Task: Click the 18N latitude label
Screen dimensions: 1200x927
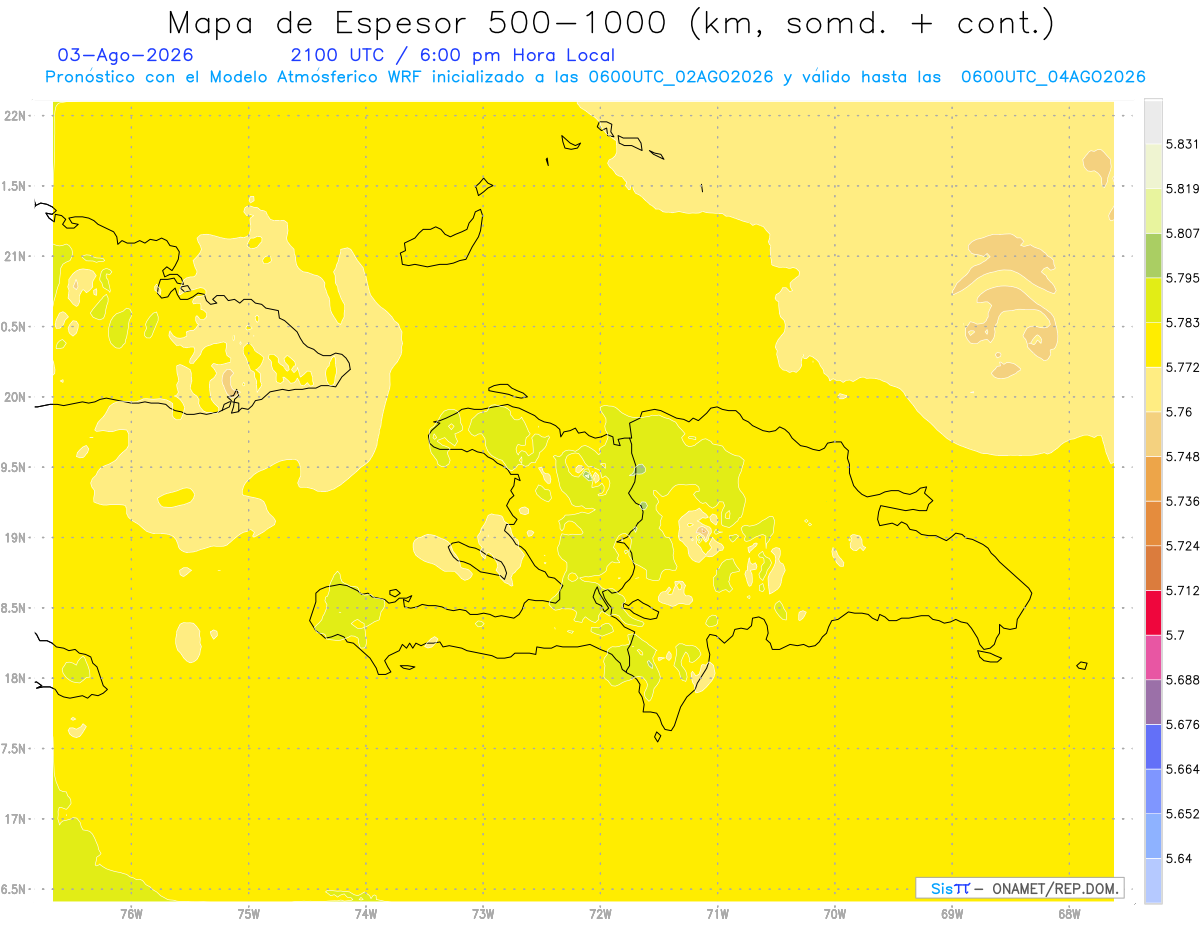Action: click(x=14, y=678)
